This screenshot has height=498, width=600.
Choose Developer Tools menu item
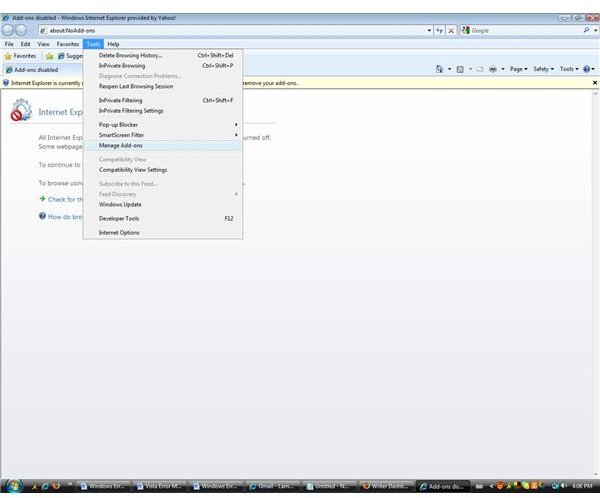[163, 219]
